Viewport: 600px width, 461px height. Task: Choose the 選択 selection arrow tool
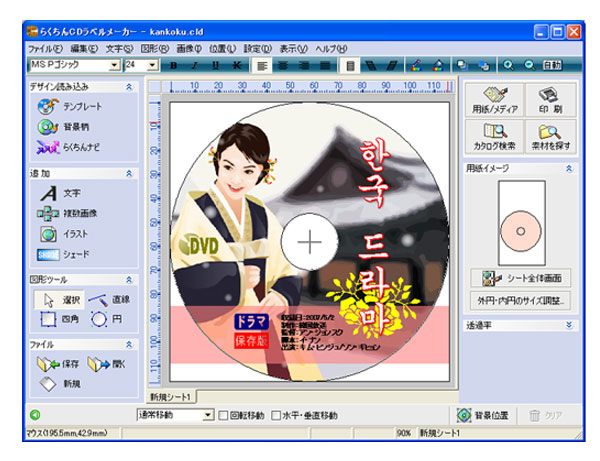click(x=59, y=300)
